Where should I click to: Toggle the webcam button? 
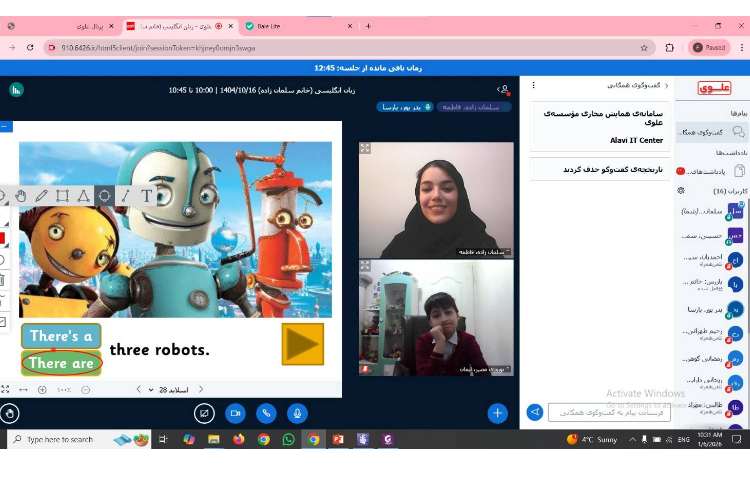click(235, 414)
